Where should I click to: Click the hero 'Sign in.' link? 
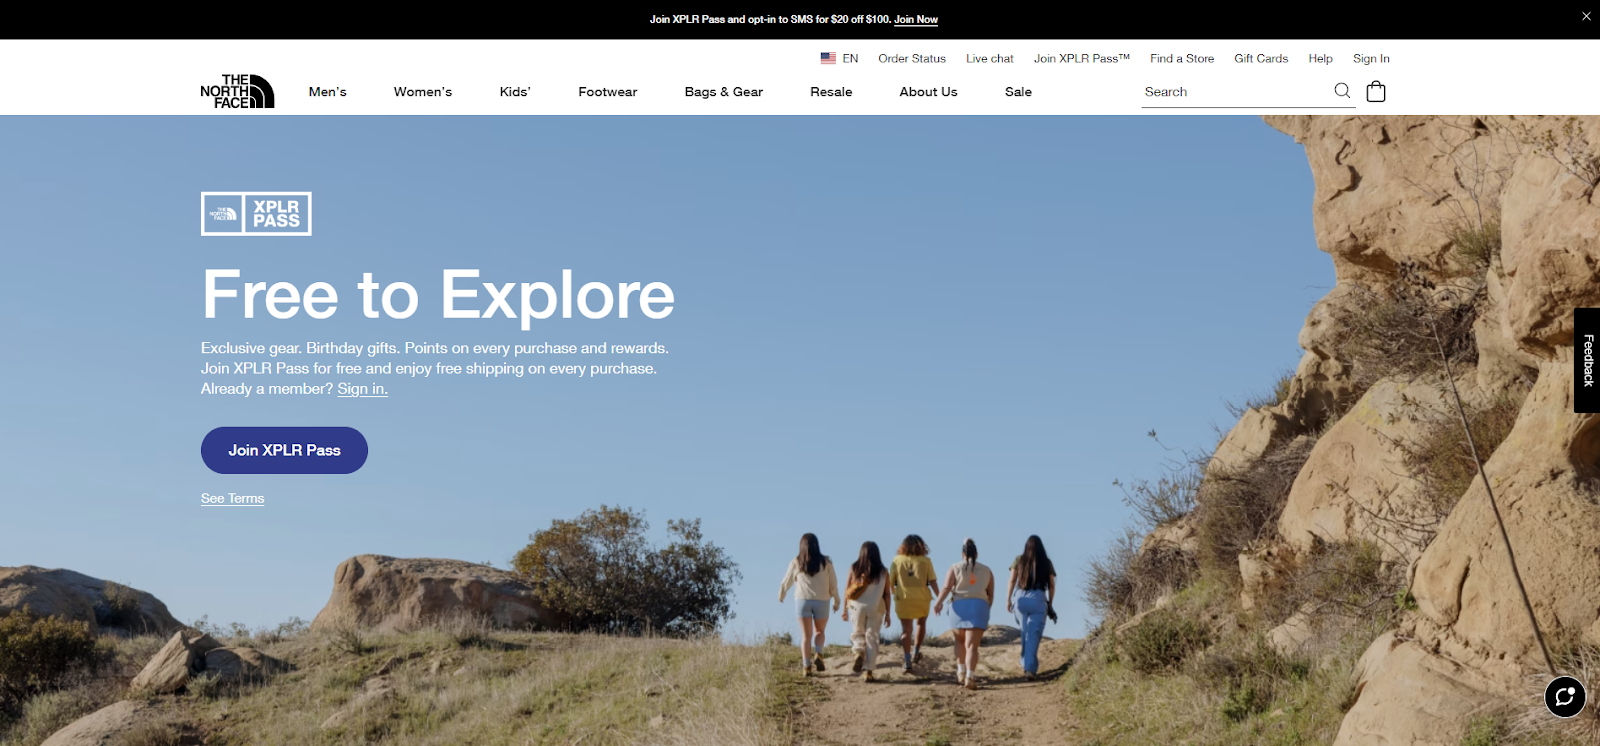[362, 389]
